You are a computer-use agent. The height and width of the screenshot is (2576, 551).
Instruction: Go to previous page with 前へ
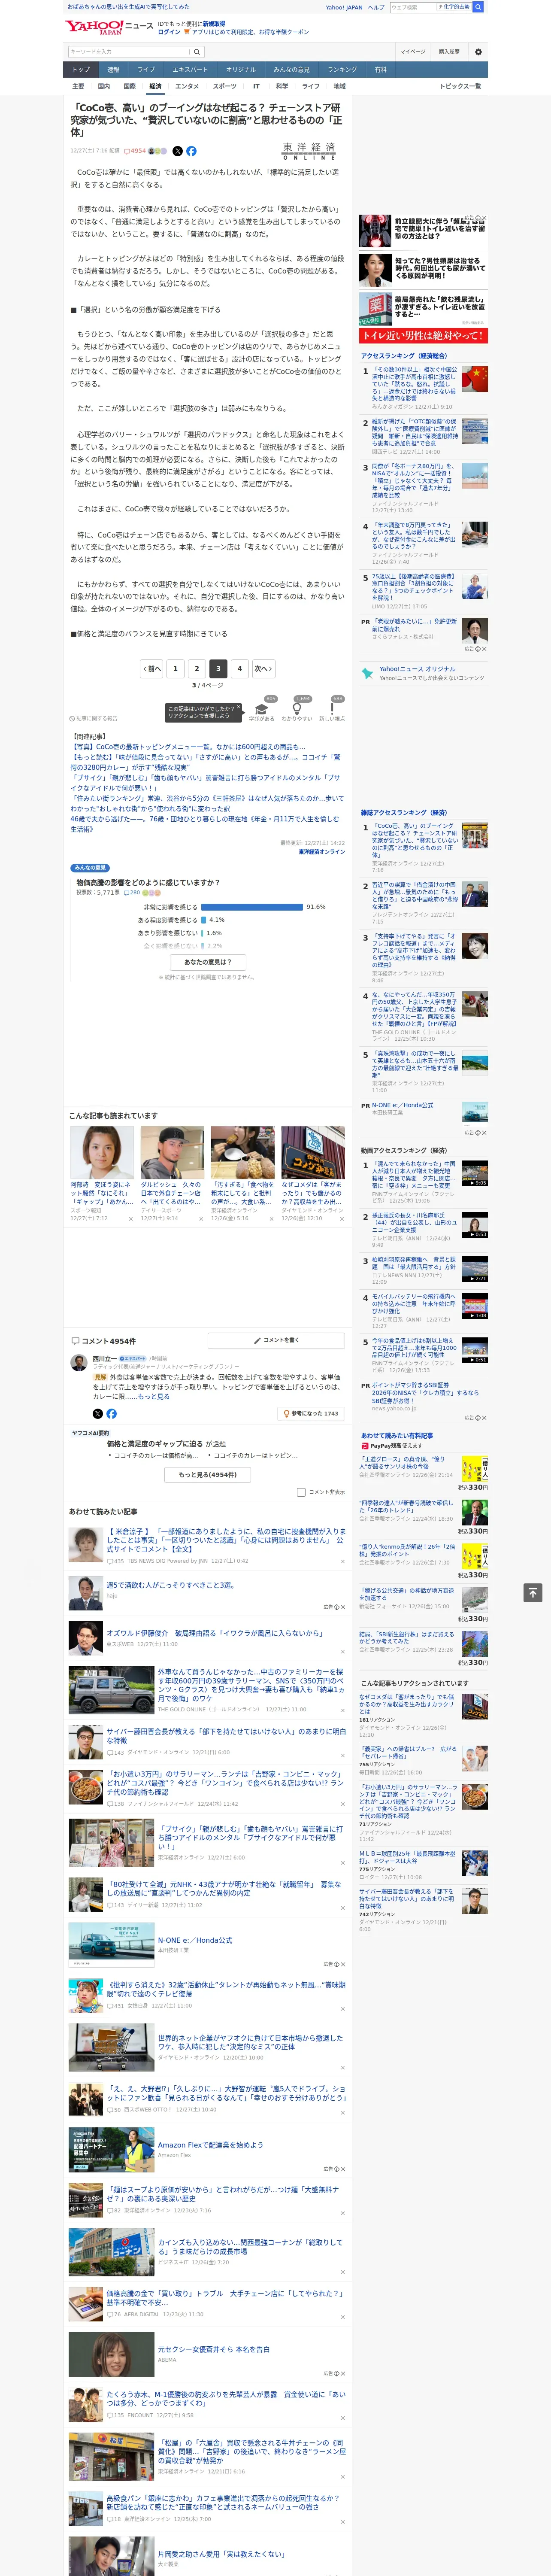tap(152, 668)
